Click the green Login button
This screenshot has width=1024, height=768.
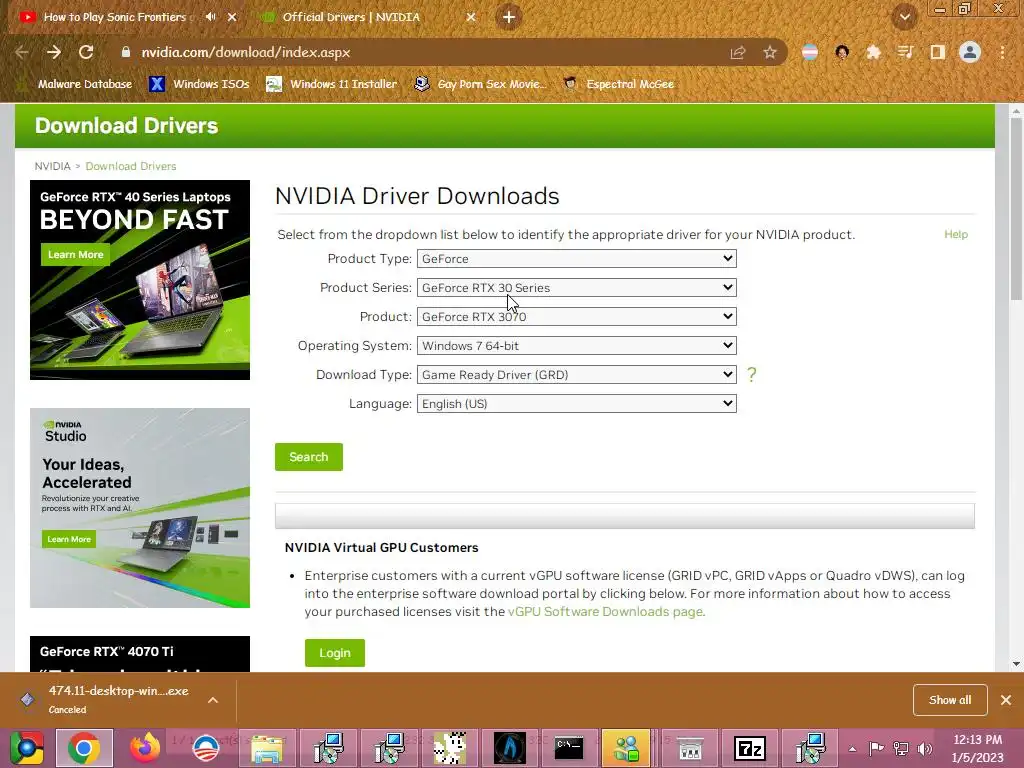point(335,653)
